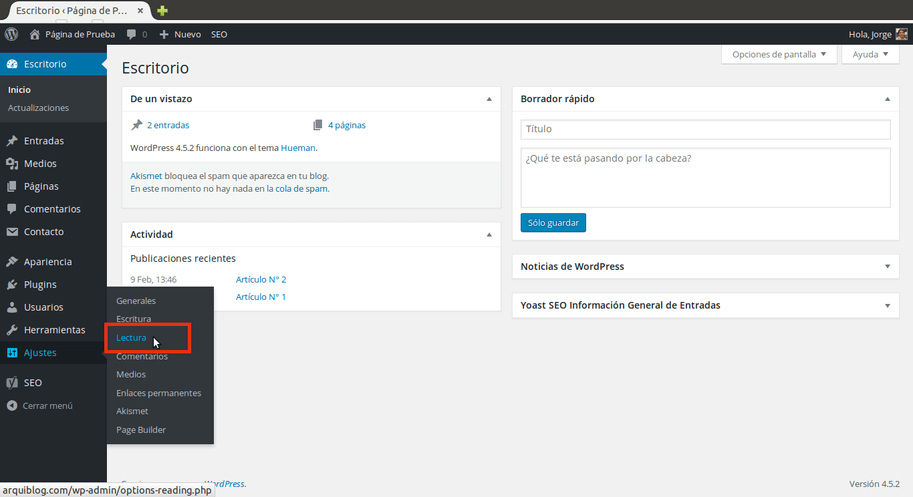Open a new browser tab with the green plus
This screenshot has width=913, height=497.
pyautogui.click(x=162, y=10)
